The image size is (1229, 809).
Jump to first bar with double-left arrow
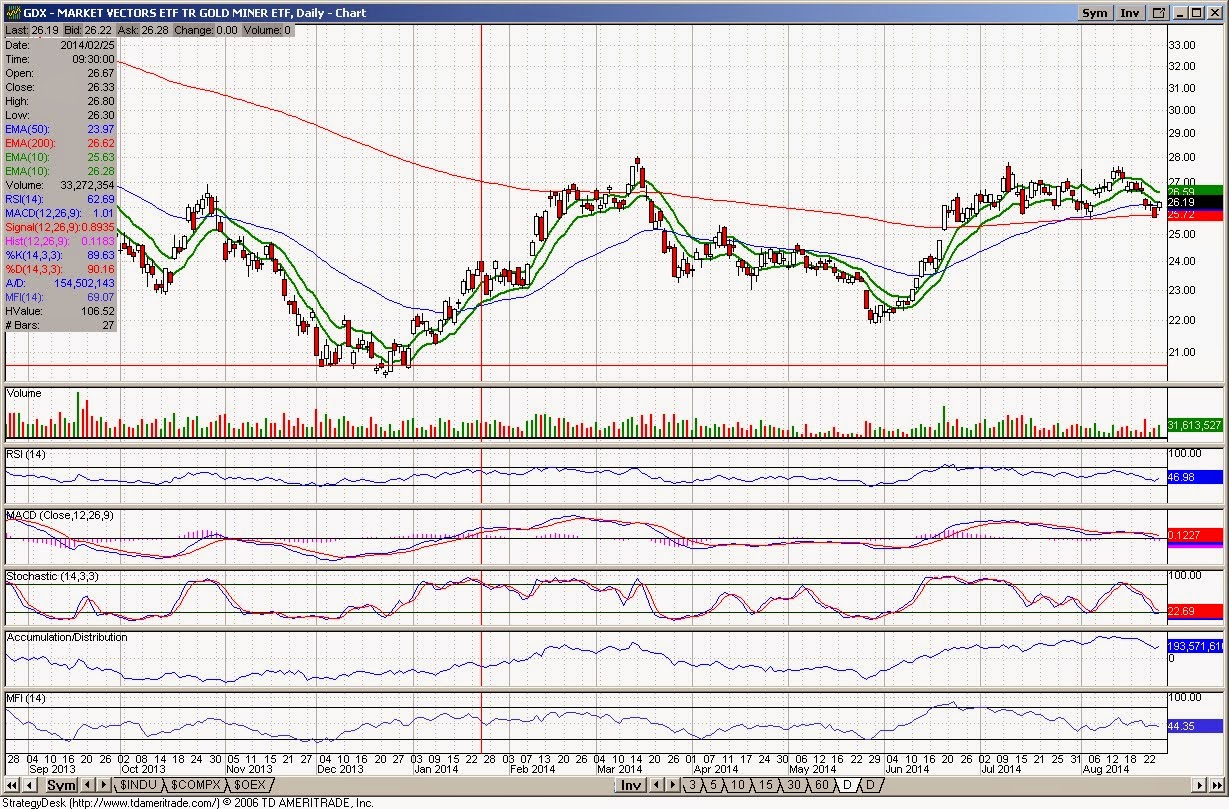[x=11, y=785]
